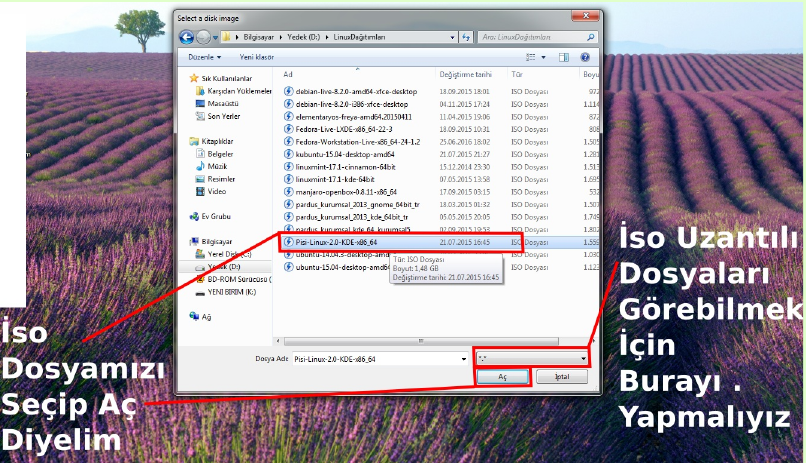Click the Aç button
Screen dimensions: 806x463
tap(503, 377)
